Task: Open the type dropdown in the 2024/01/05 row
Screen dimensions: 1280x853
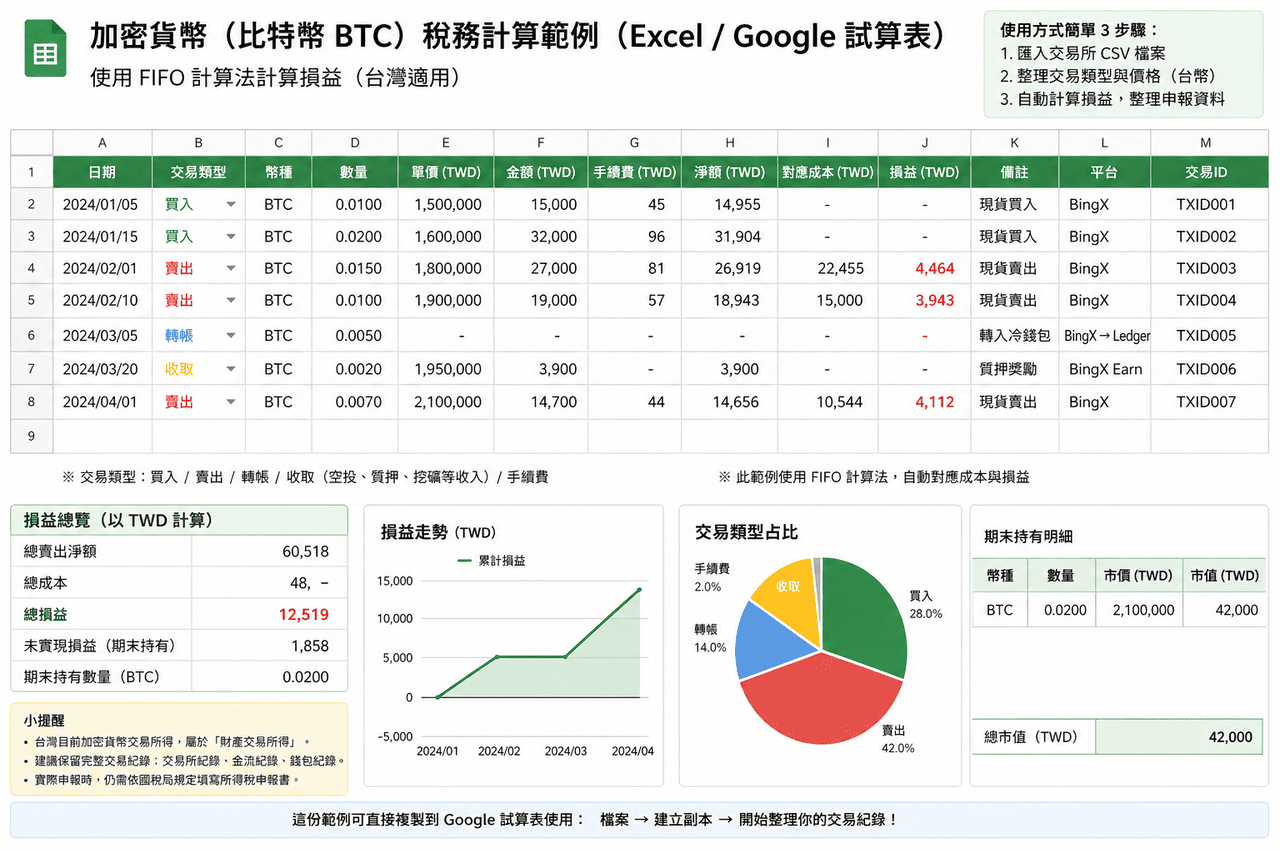Action: click(231, 205)
